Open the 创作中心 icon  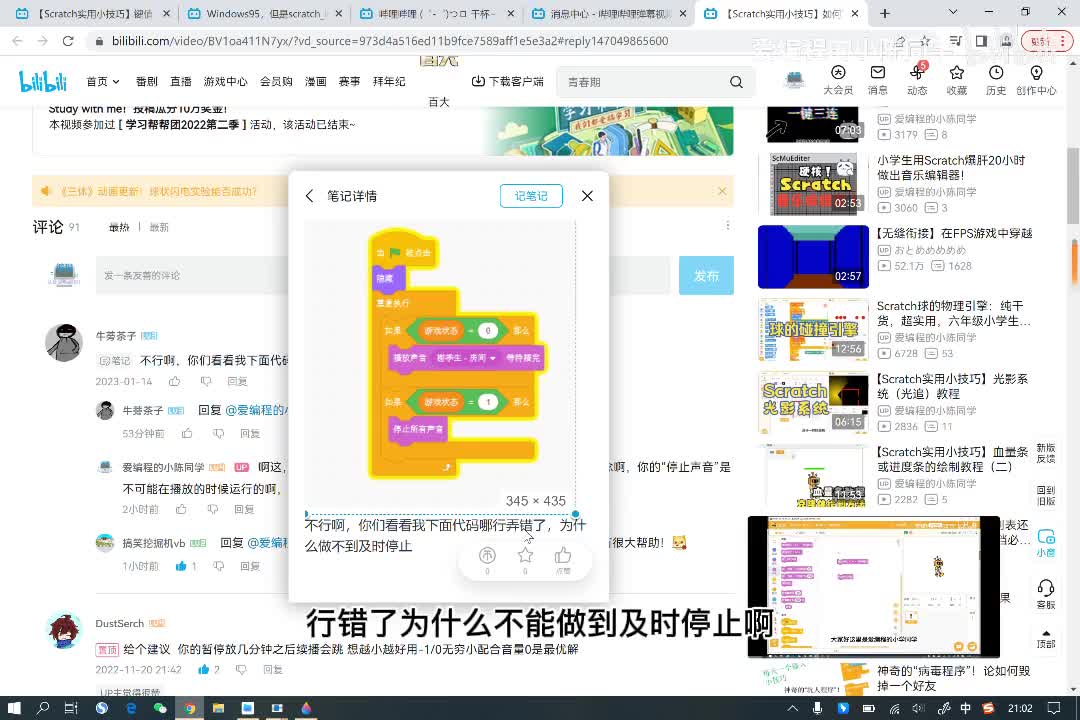pos(1036,80)
